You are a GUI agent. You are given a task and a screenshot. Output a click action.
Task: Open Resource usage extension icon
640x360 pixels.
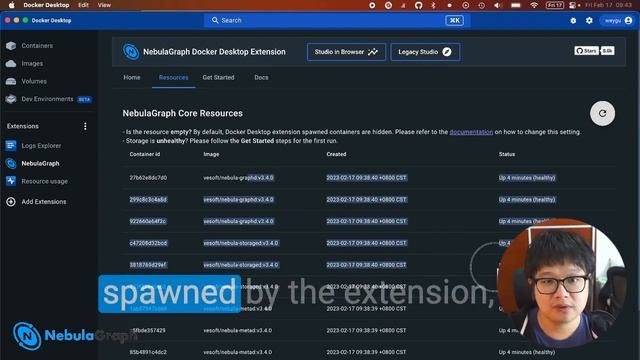11,181
